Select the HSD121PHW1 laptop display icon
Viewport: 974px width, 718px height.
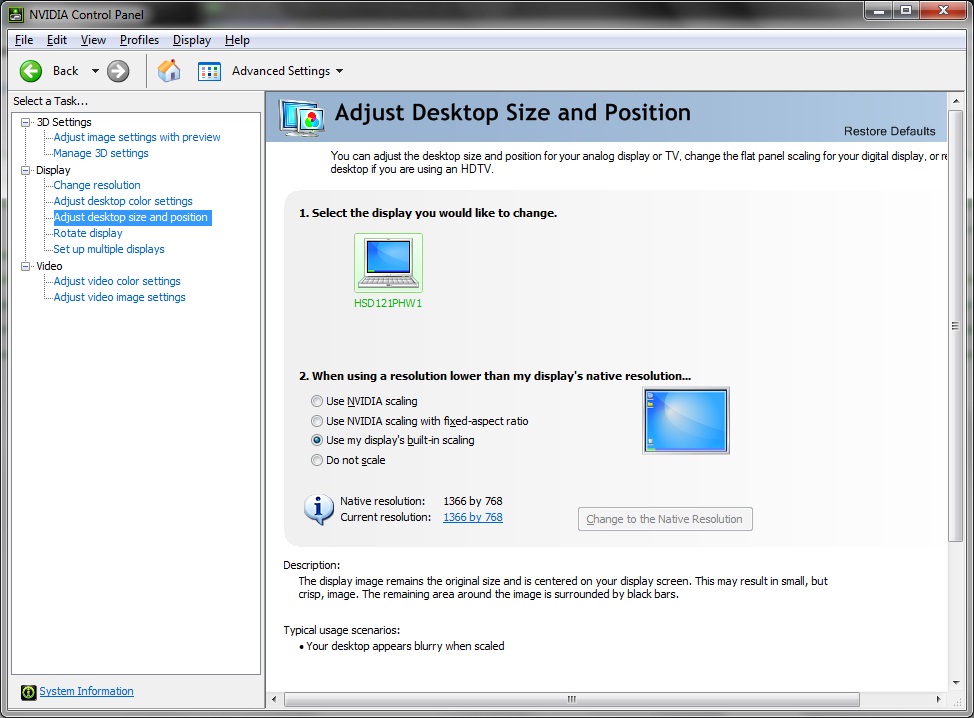(388, 263)
